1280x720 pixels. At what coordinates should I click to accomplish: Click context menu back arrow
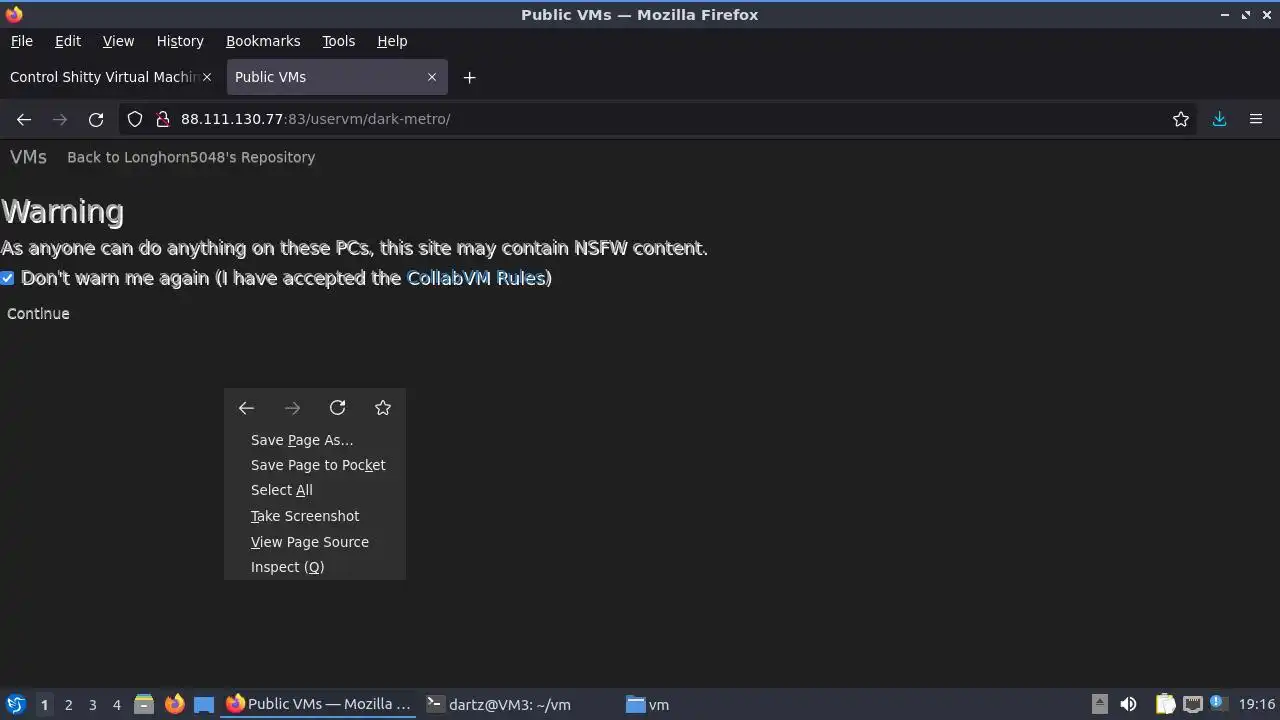(246, 408)
